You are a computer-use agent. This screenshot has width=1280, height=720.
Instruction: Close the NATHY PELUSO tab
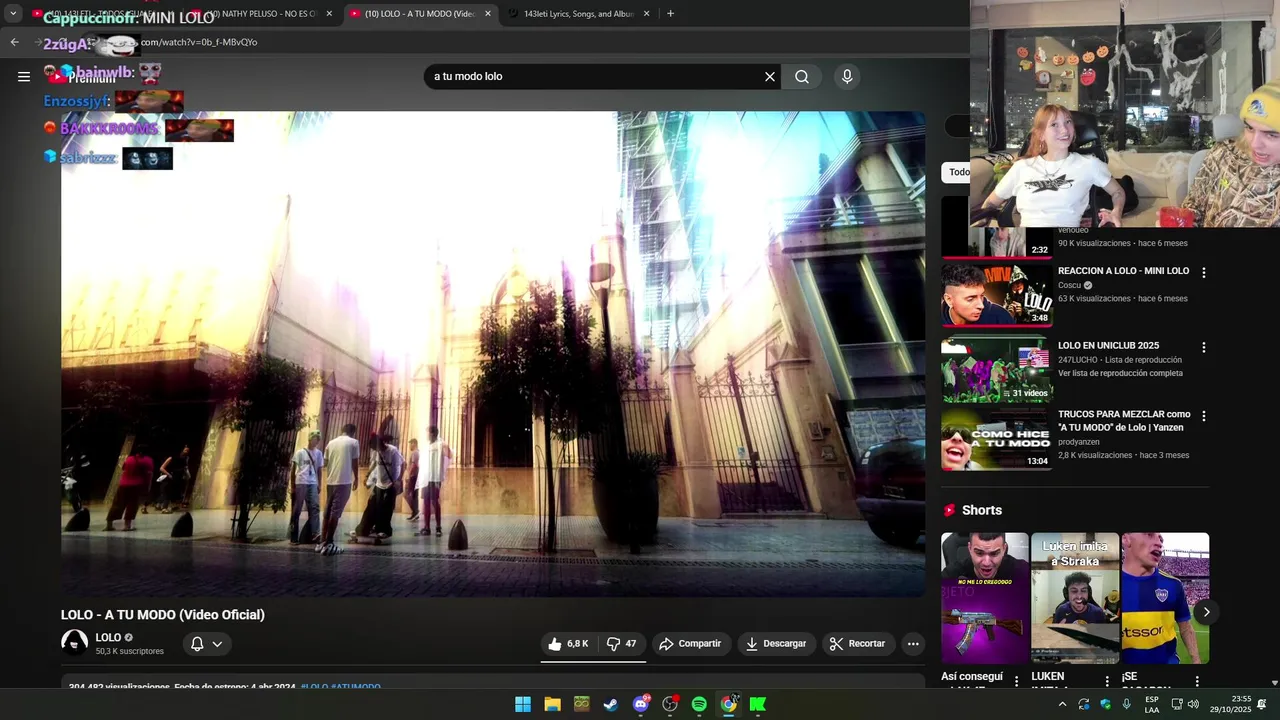[x=329, y=14]
